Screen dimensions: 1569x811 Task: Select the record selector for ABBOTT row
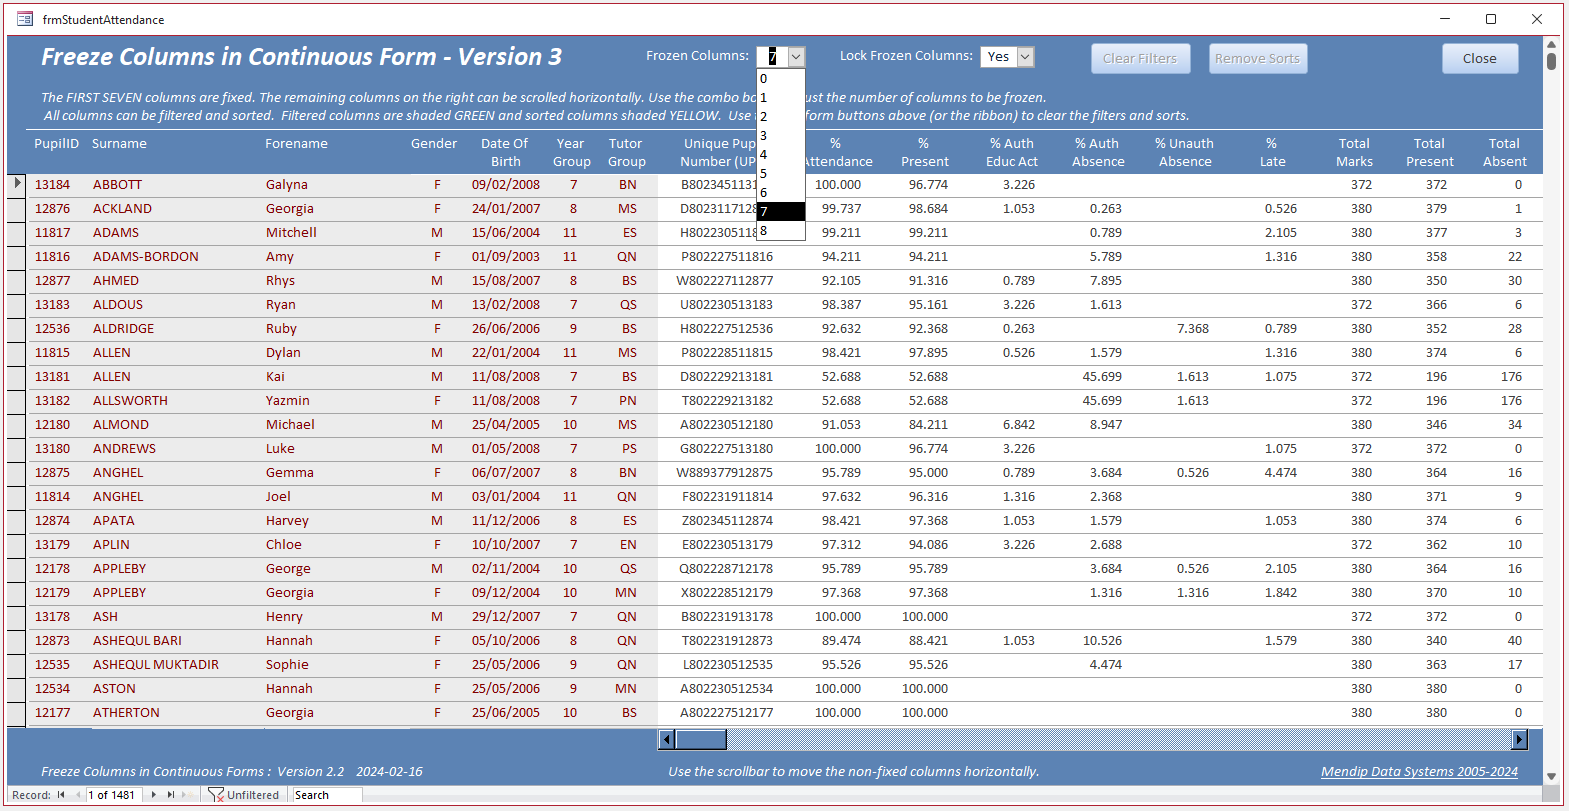17,184
